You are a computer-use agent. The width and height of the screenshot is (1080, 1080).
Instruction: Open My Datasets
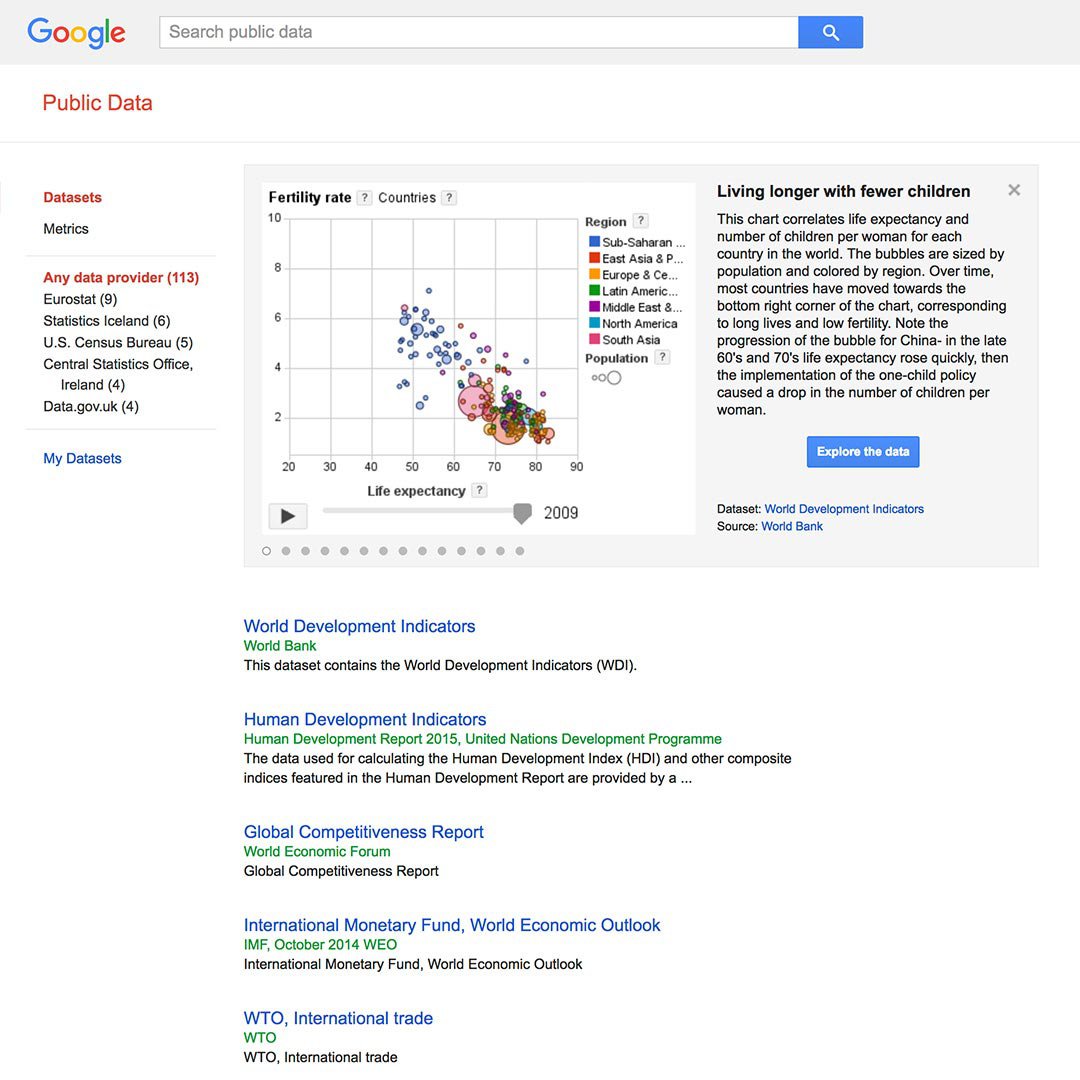pyautogui.click(x=82, y=459)
